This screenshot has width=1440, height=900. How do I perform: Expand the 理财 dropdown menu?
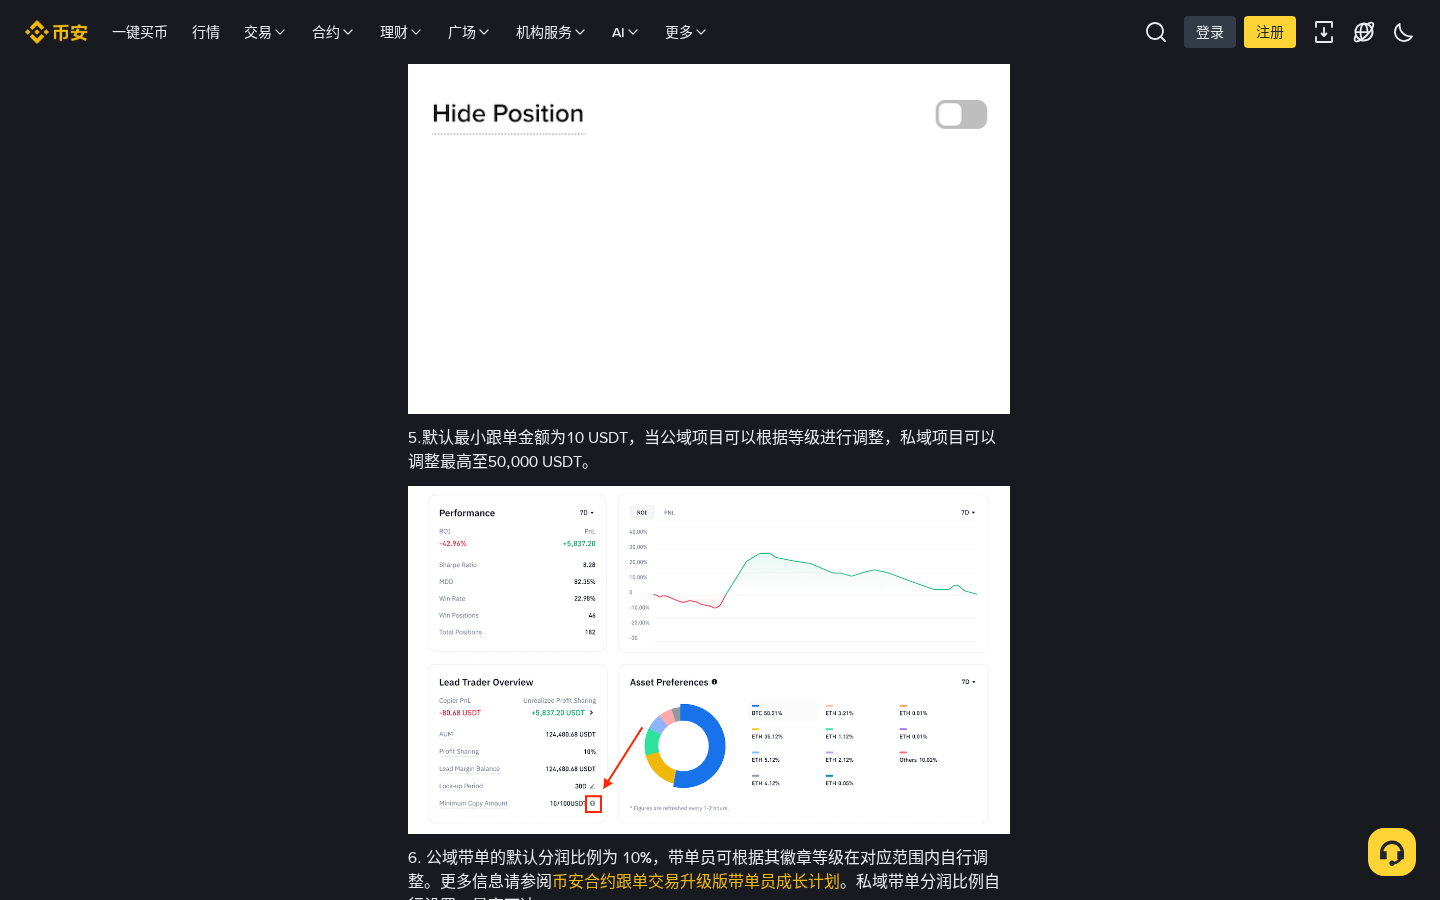pos(401,32)
